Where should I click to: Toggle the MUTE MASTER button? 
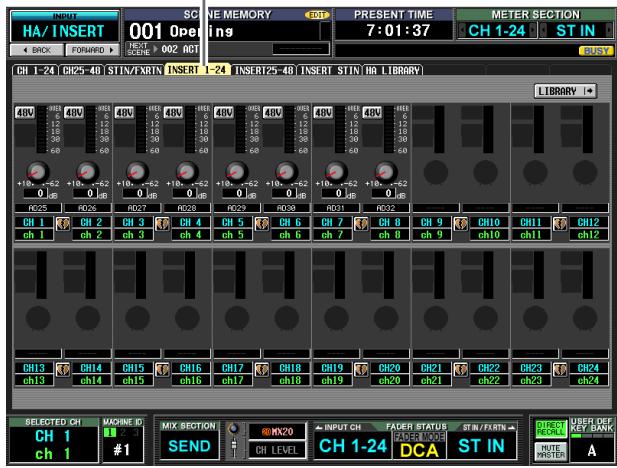(x=550, y=451)
